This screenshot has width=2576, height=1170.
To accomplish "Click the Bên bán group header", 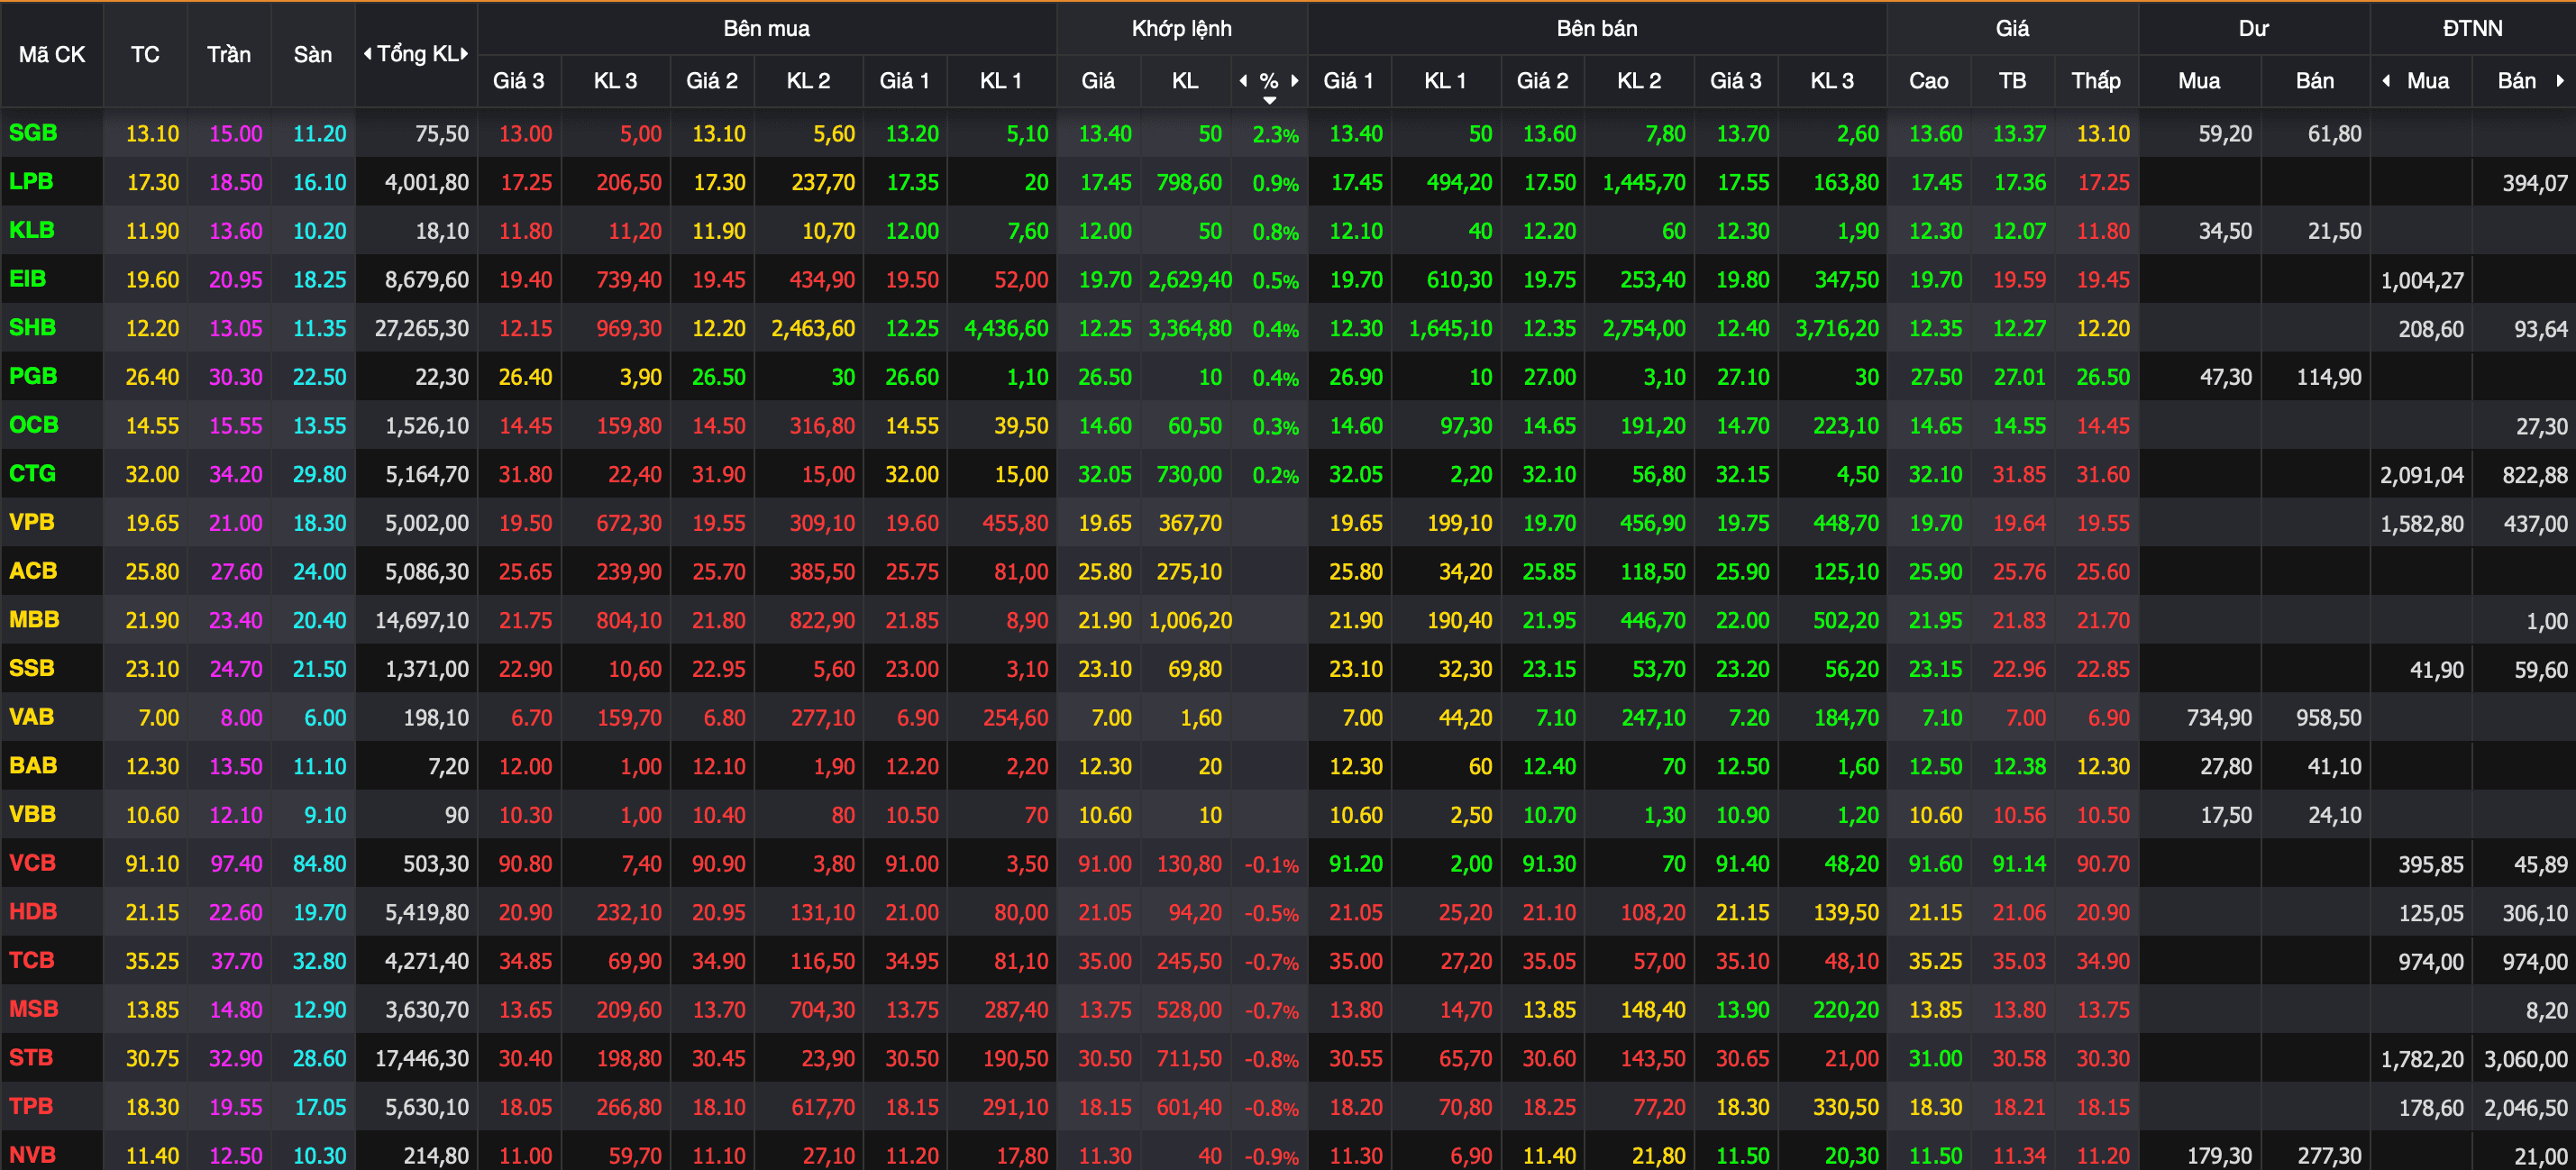I will [x=1597, y=29].
